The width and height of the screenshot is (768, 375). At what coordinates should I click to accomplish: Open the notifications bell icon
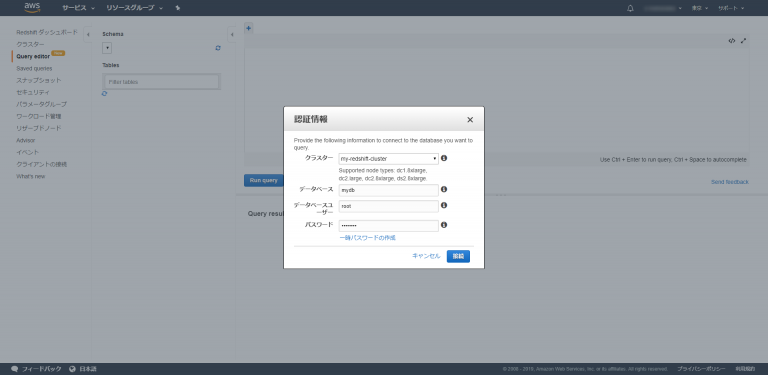(630, 8)
